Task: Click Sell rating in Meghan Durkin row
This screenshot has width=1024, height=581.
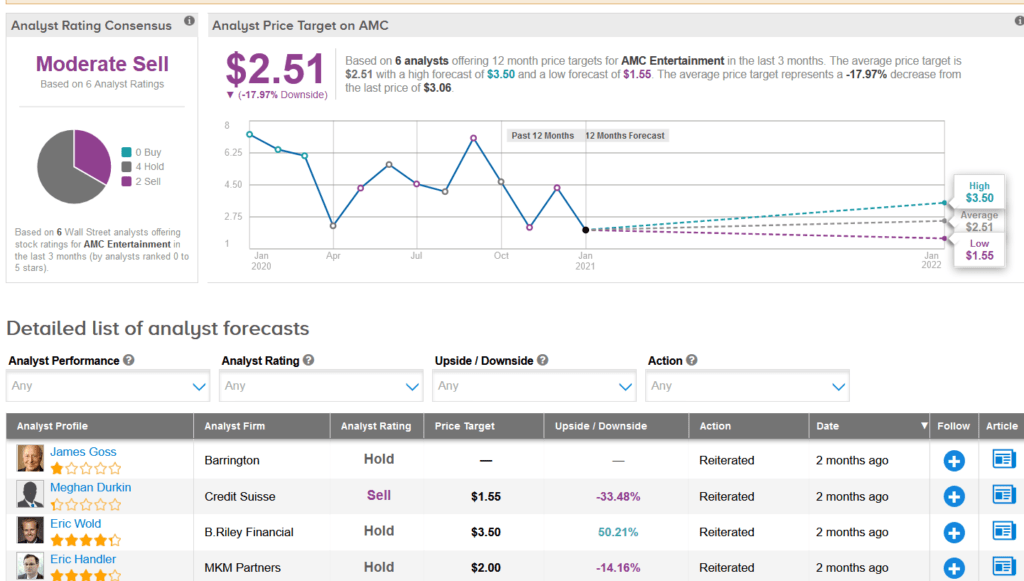Action: pos(379,495)
